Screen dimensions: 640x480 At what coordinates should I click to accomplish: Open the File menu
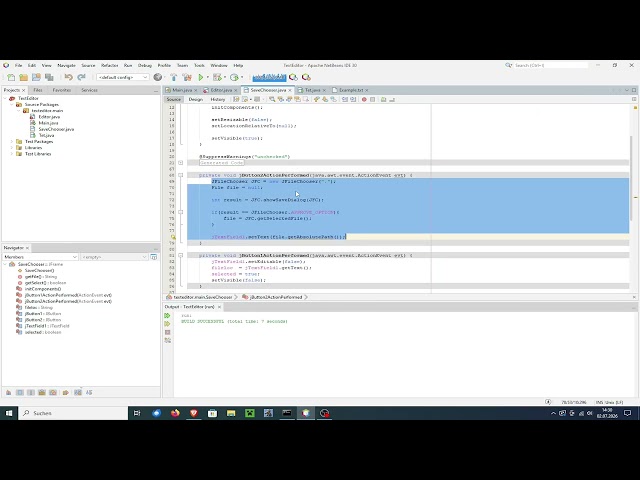tap(18, 65)
